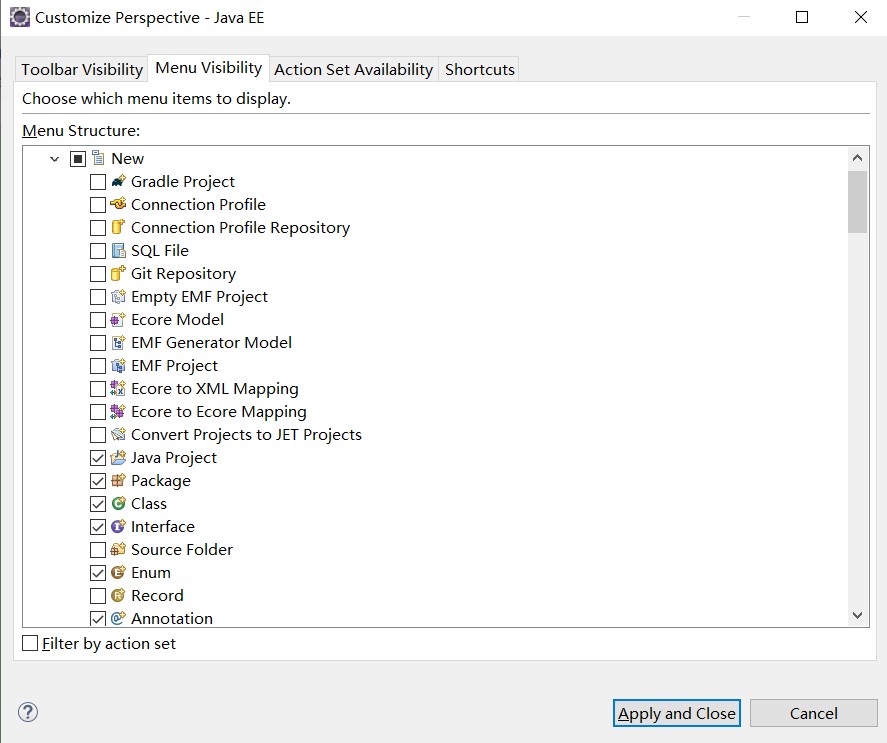The width and height of the screenshot is (887, 743).
Task: Select "Convert Projects to JET Projects" text
Action: tap(246, 435)
